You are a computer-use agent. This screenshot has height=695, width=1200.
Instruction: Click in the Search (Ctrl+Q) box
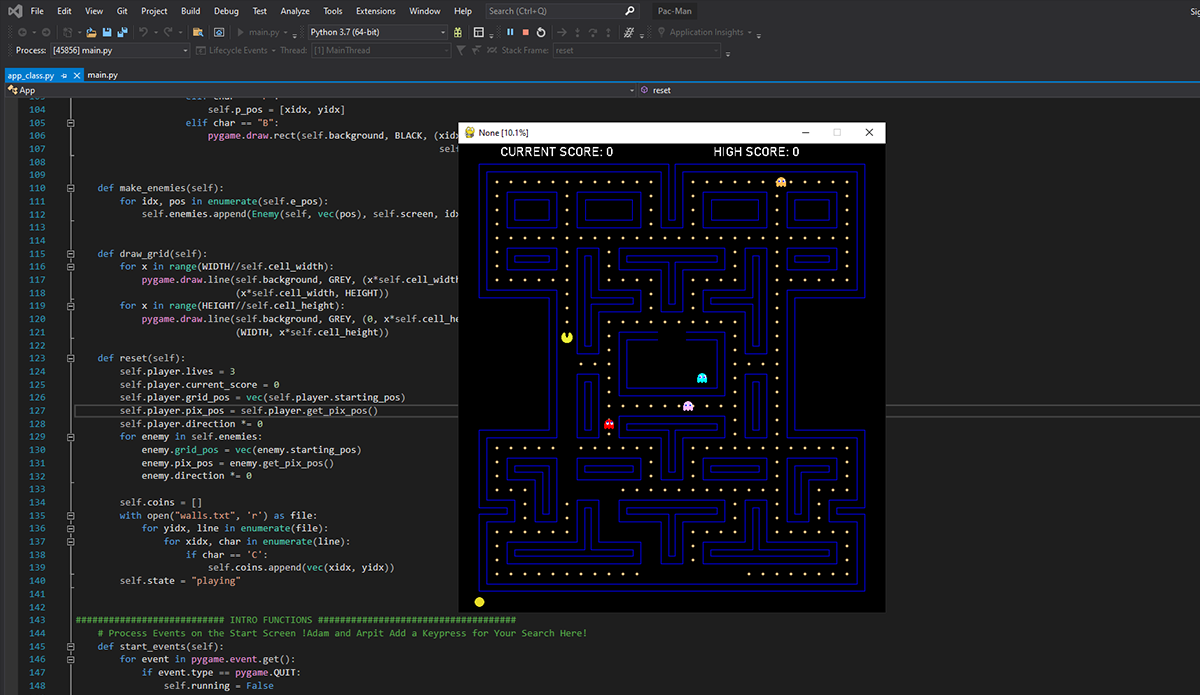(x=562, y=11)
